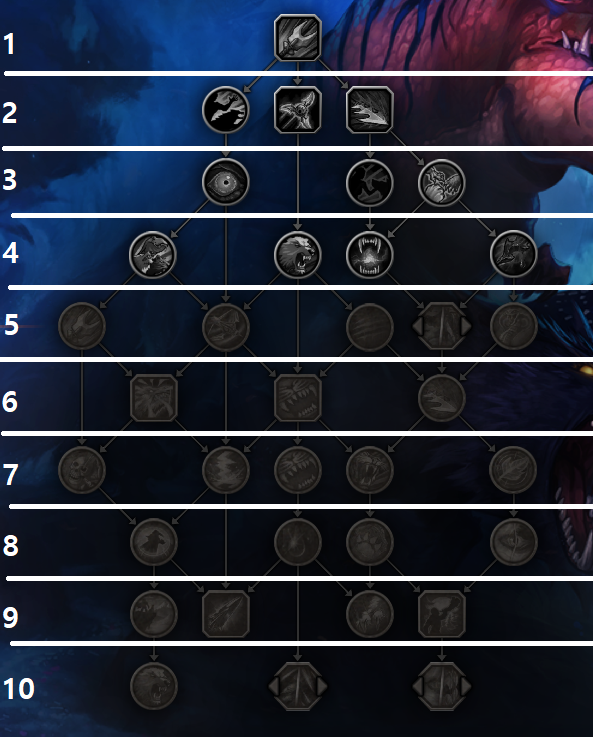Image resolution: width=593 pixels, height=737 pixels.
Task: Click the square fanged-maw talent in row 6
Action: click(298, 398)
